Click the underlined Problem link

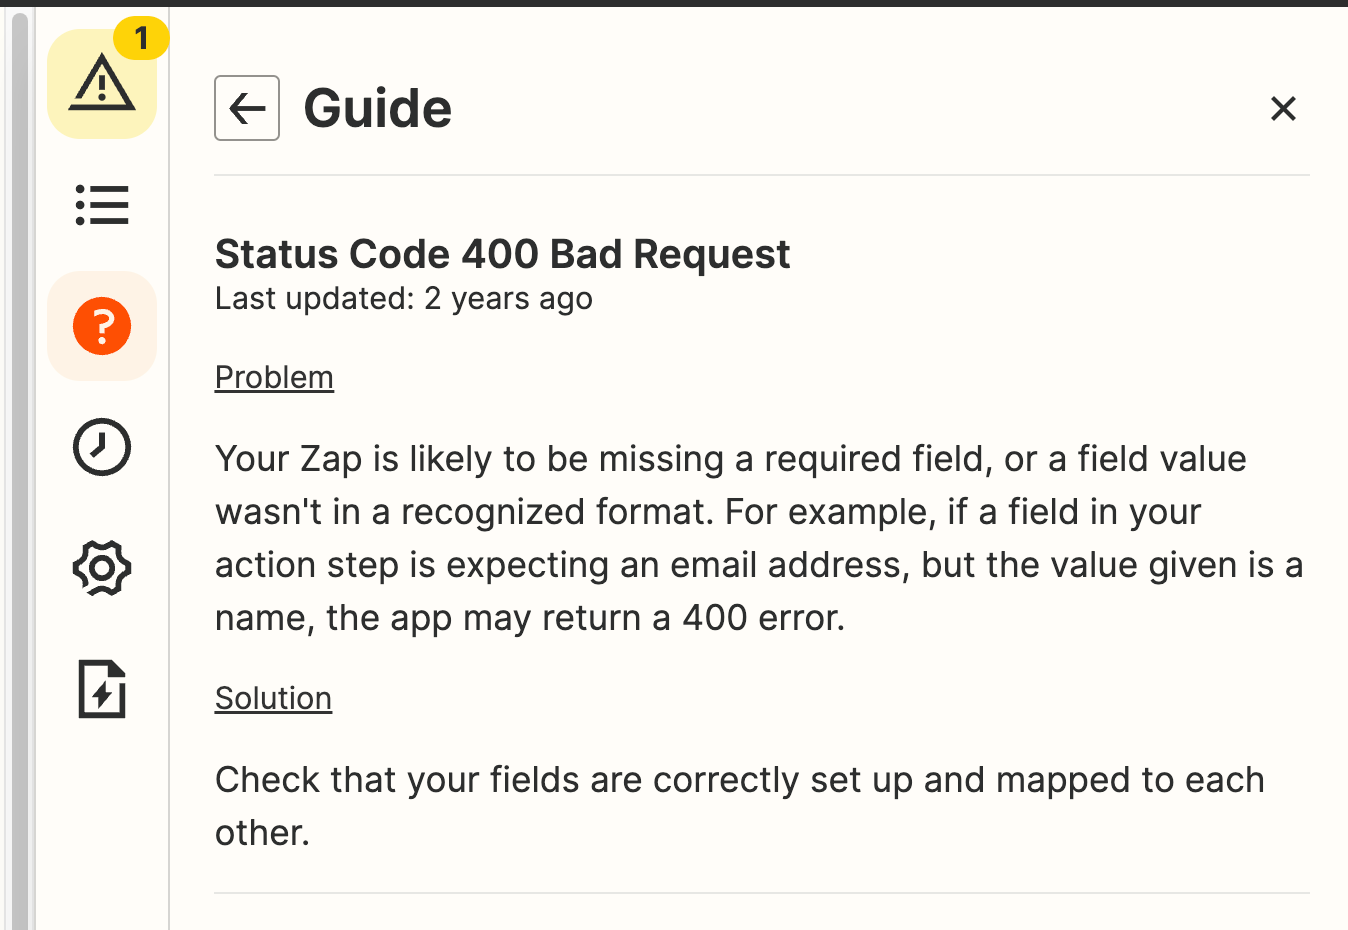pos(274,378)
